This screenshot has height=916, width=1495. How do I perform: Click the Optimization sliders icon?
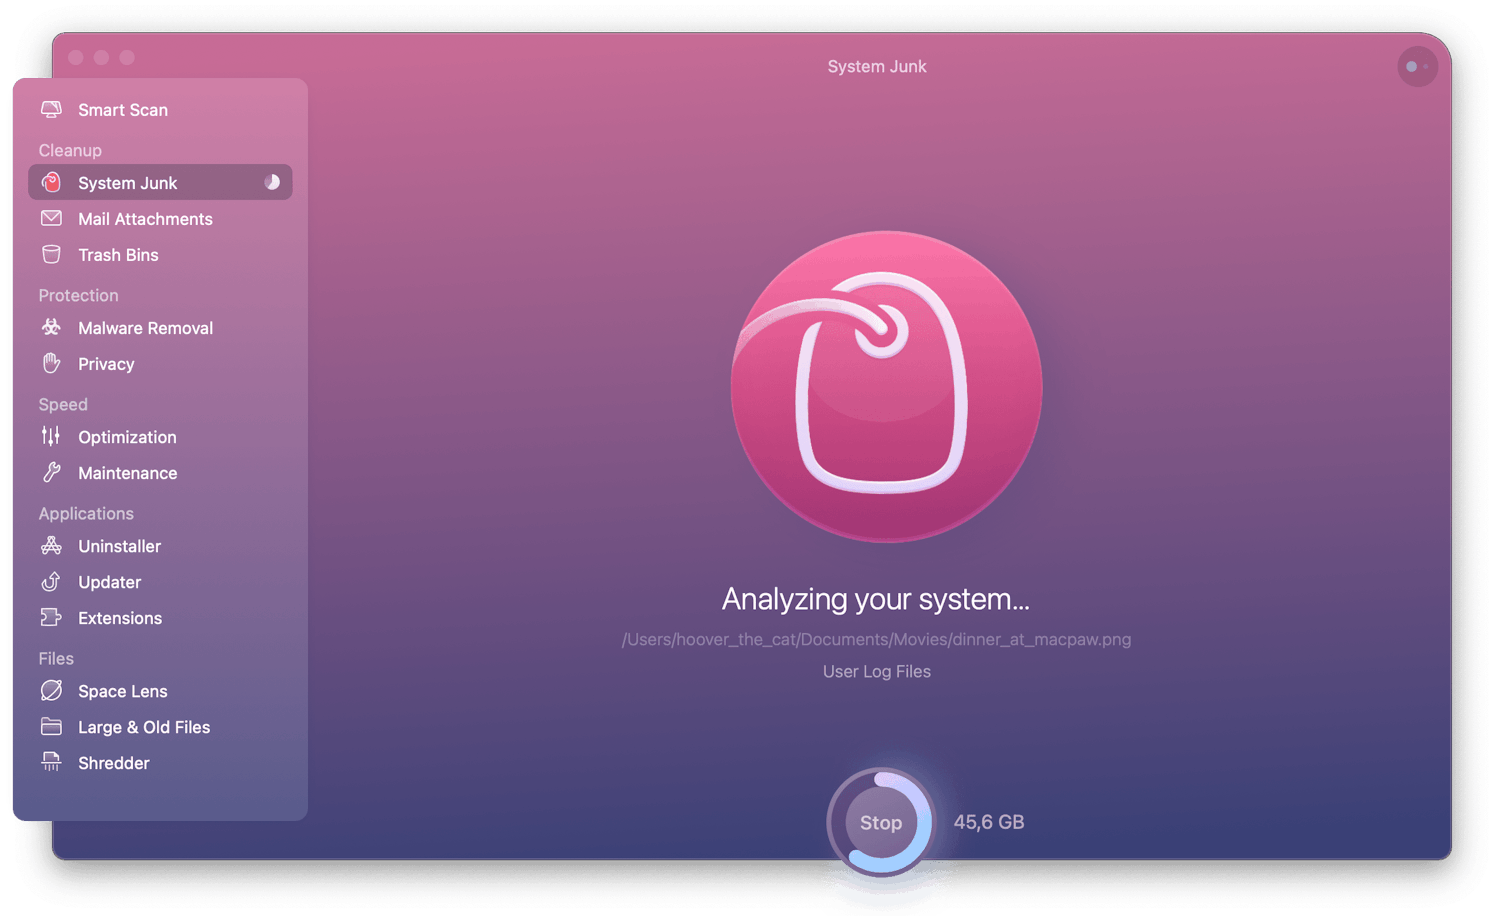[x=51, y=436]
